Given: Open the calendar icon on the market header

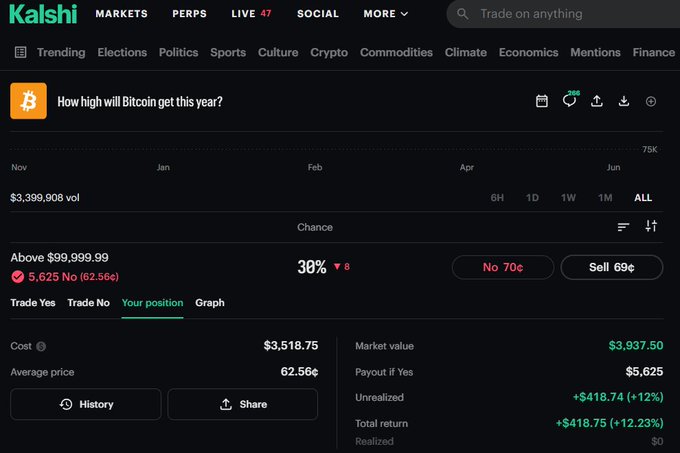Looking at the screenshot, I should click(542, 101).
